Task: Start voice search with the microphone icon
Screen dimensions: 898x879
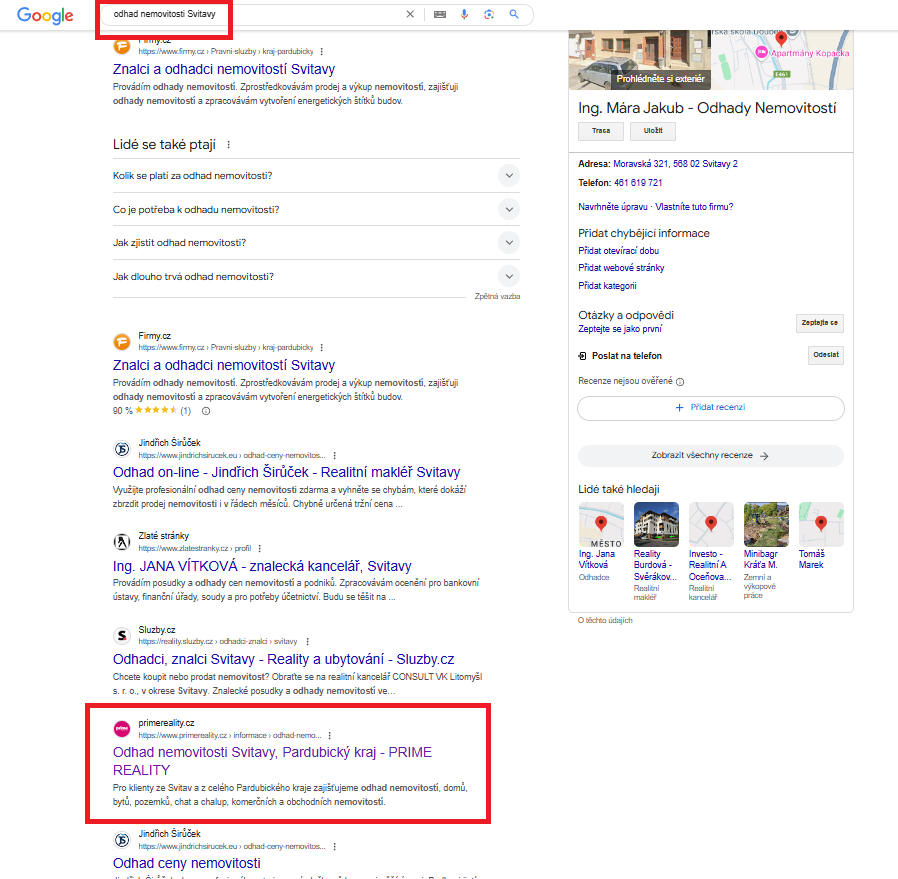Action: click(464, 14)
